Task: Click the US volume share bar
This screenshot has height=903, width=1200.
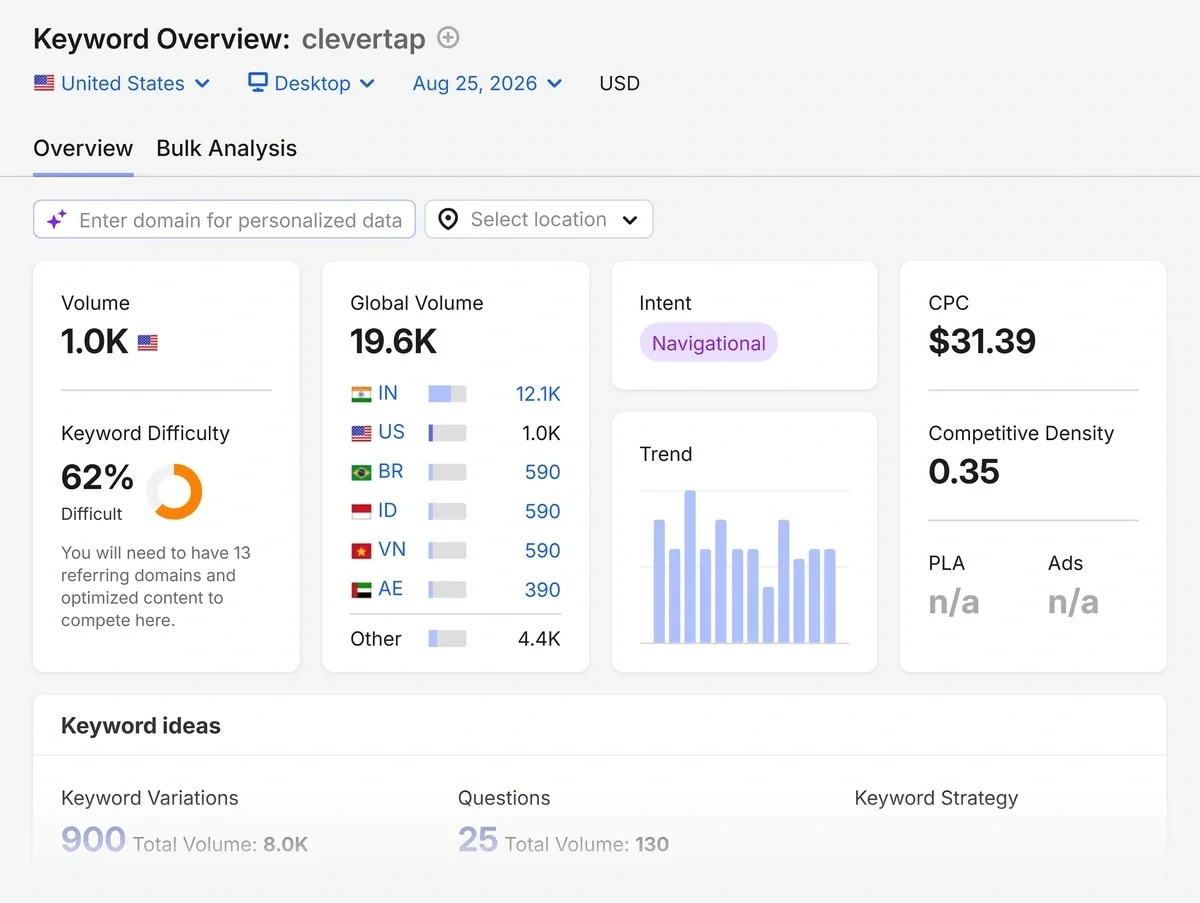Action: (x=447, y=433)
